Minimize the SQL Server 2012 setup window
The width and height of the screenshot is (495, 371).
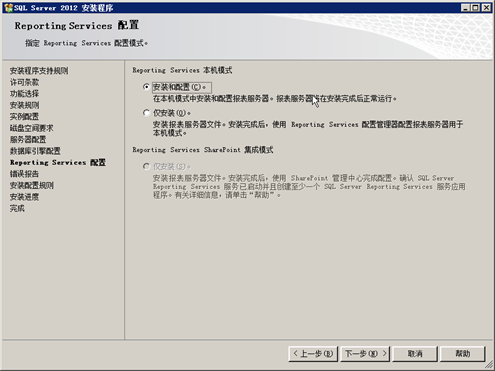465,8
